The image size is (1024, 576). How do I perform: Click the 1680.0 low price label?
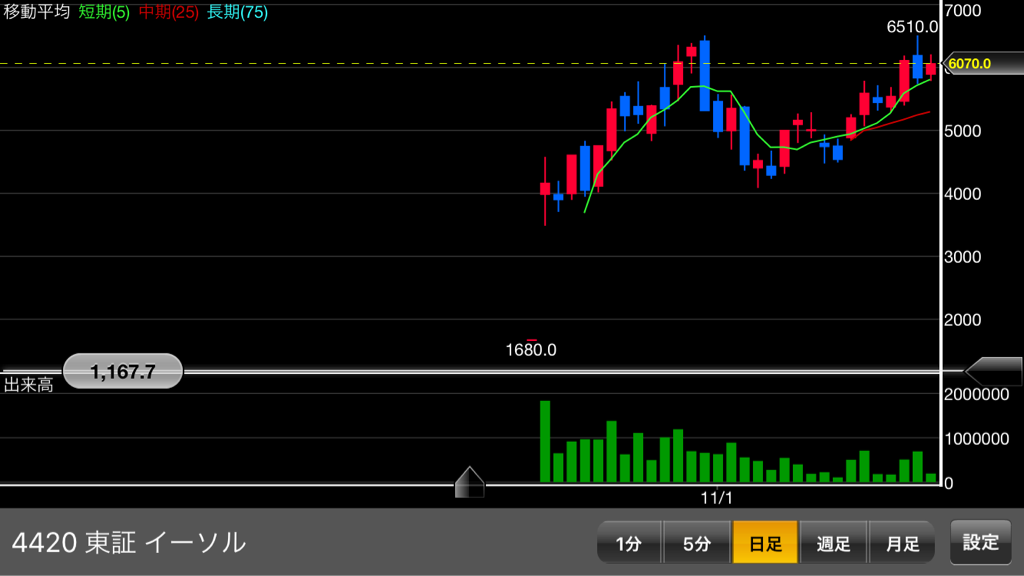(x=531, y=350)
